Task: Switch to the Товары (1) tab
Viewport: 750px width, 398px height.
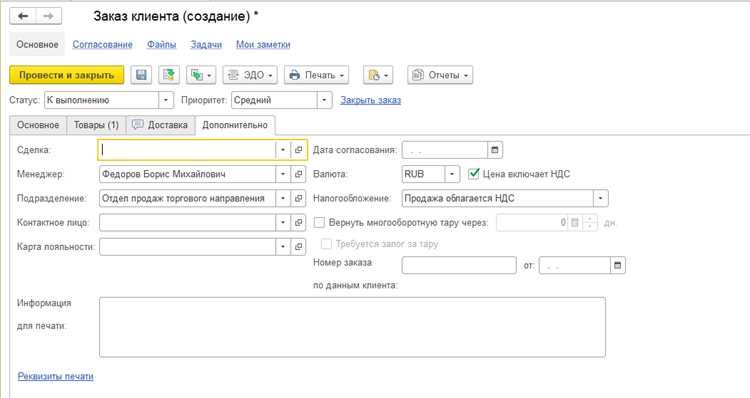Action: [96, 125]
